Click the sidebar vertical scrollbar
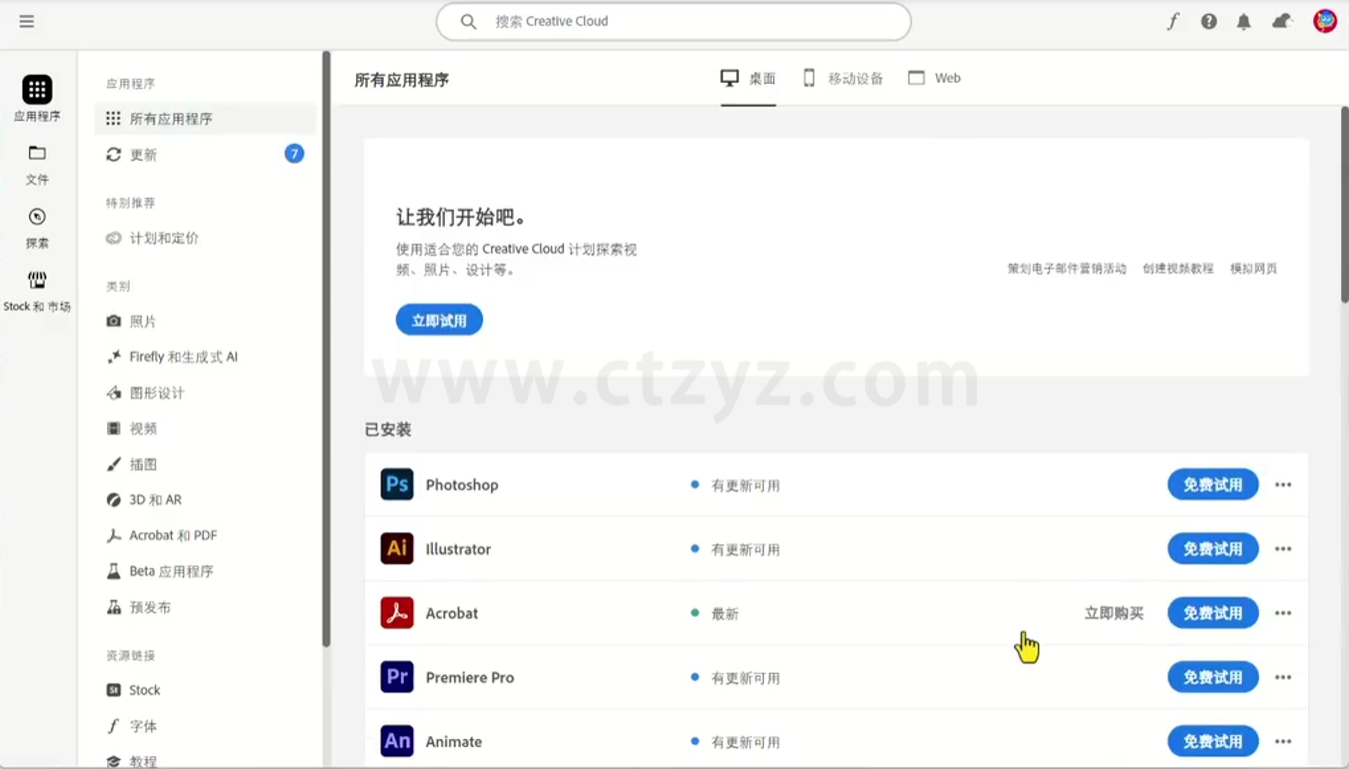Image resolution: width=1349 pixels, height=769 pixels. tap(326, 350)
